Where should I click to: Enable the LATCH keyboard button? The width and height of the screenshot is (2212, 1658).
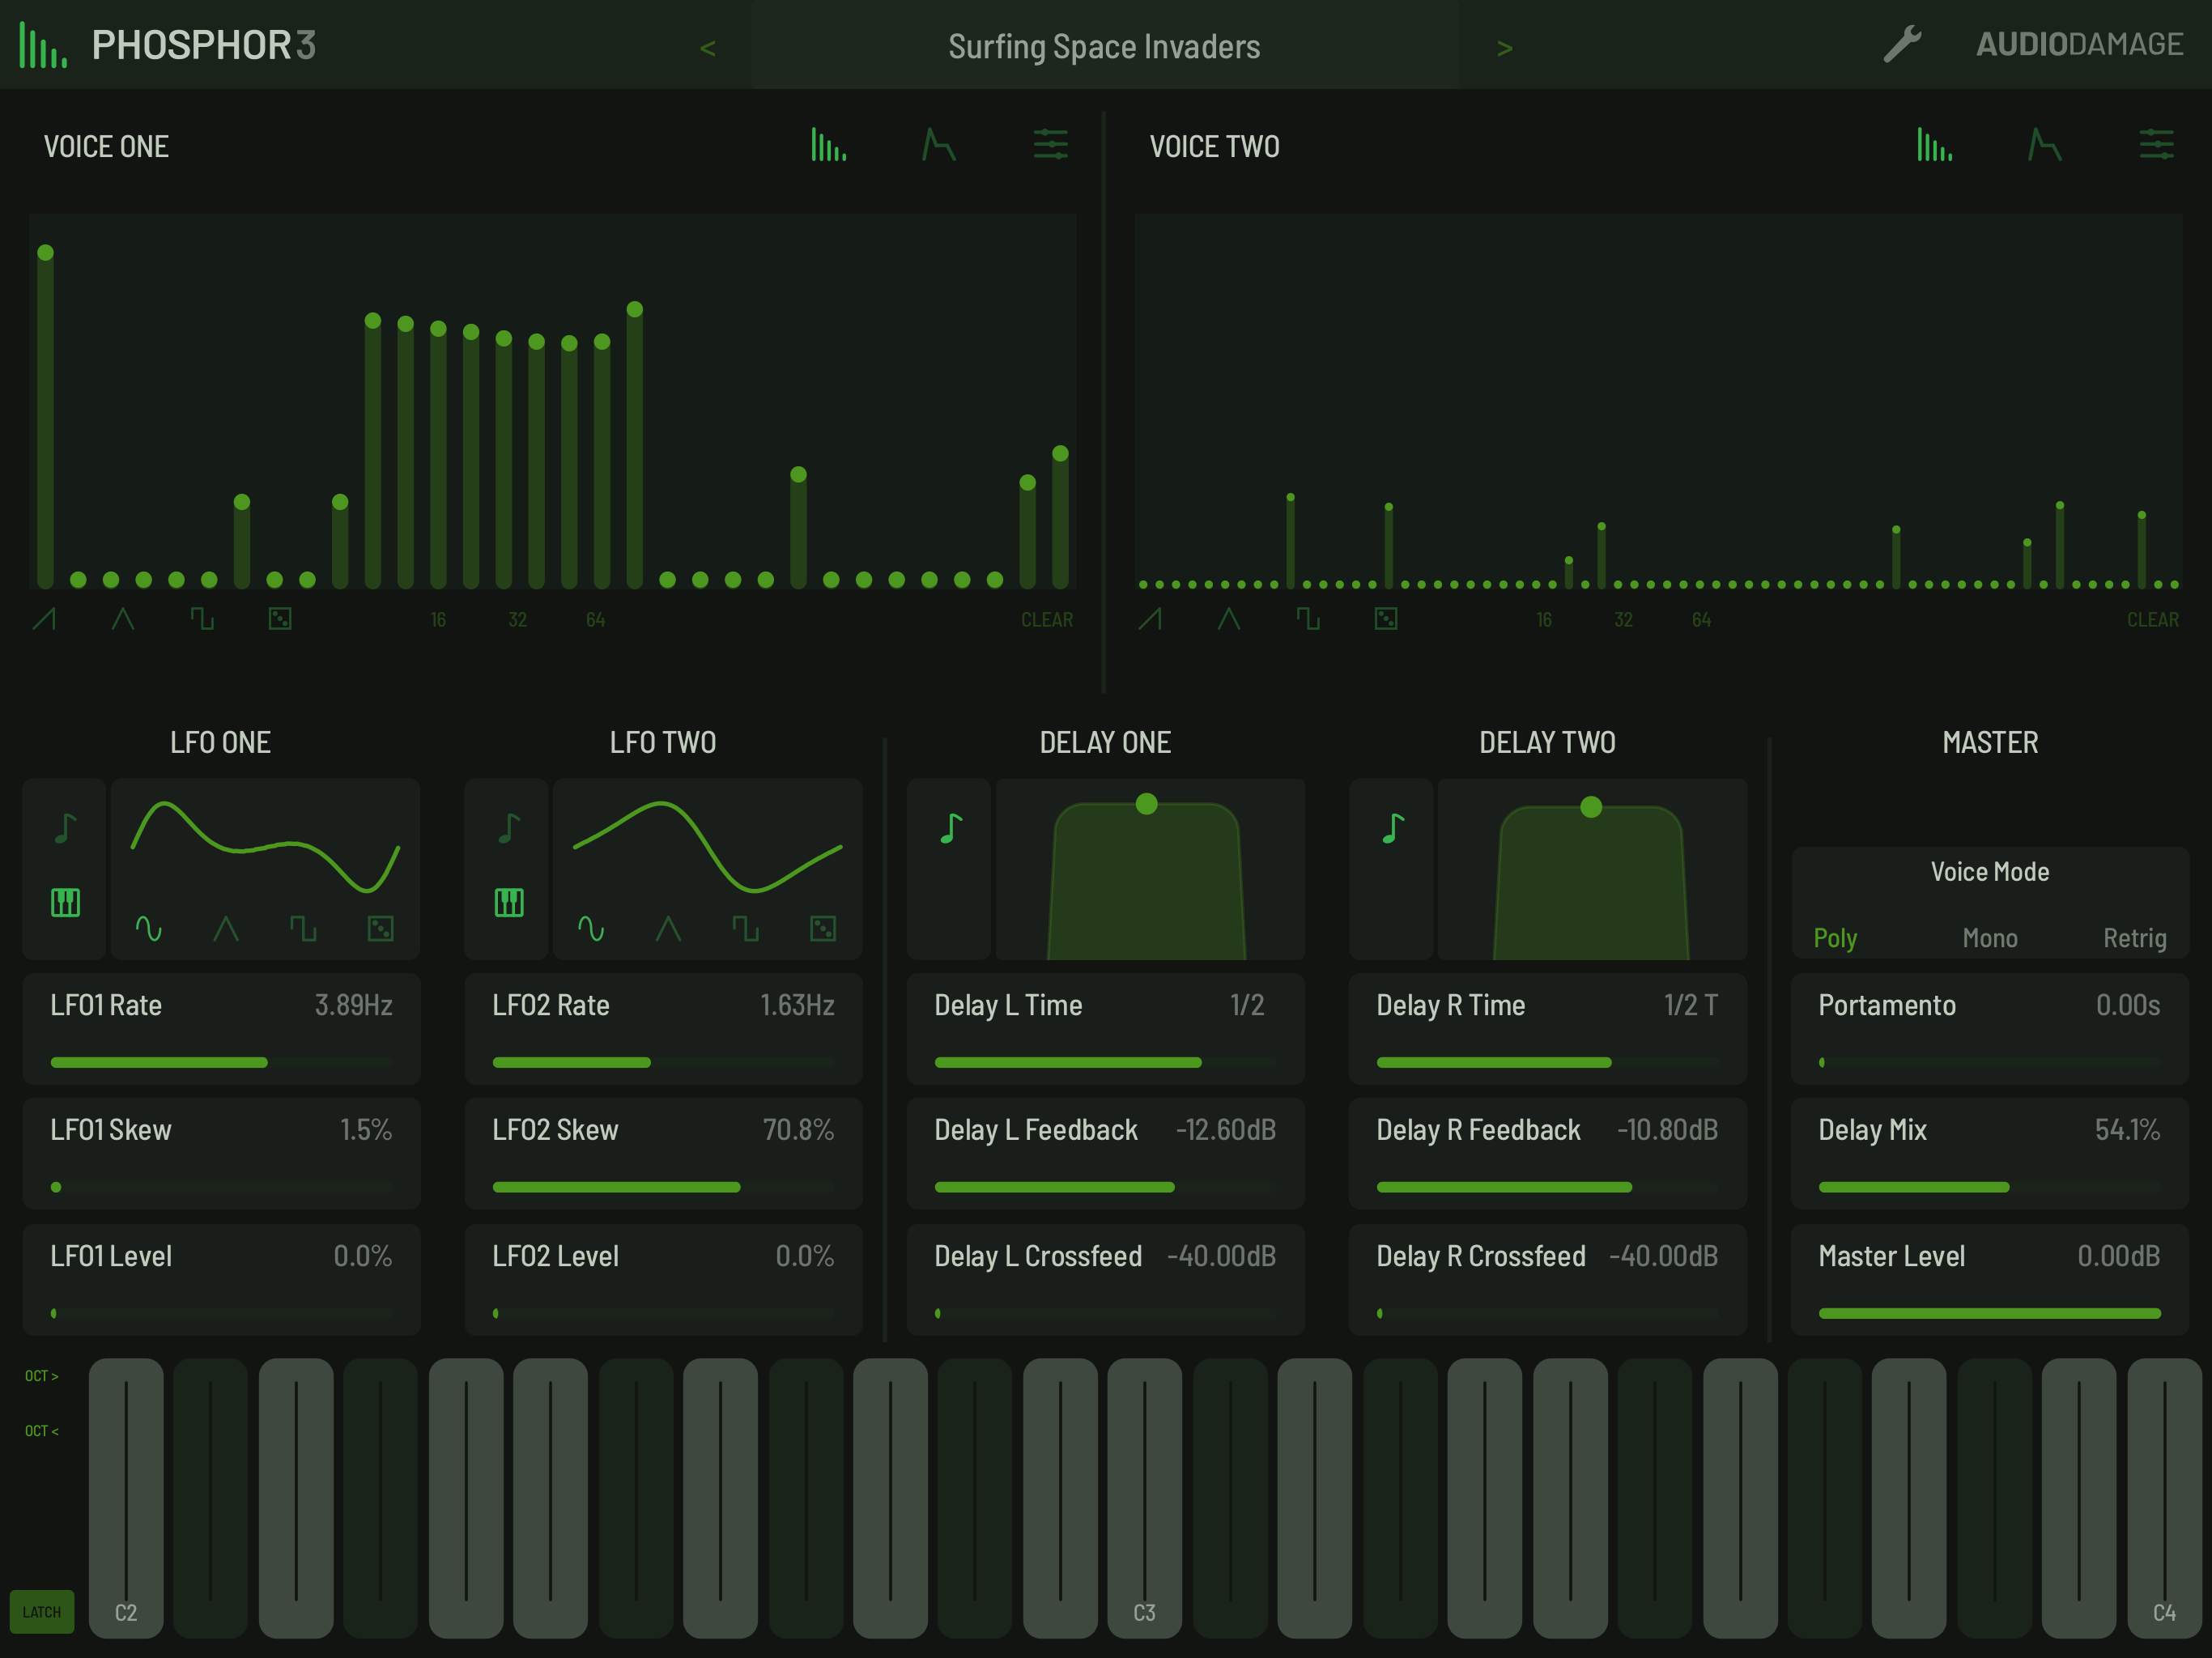(42, 1611)
